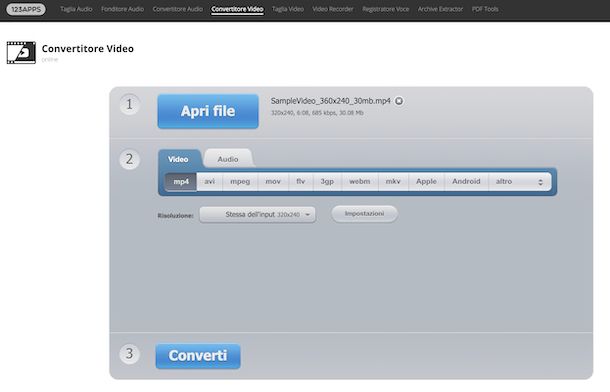This screenshot has height=392, width=610.
Task: Select flv output format
Action: tap(301, 182)
